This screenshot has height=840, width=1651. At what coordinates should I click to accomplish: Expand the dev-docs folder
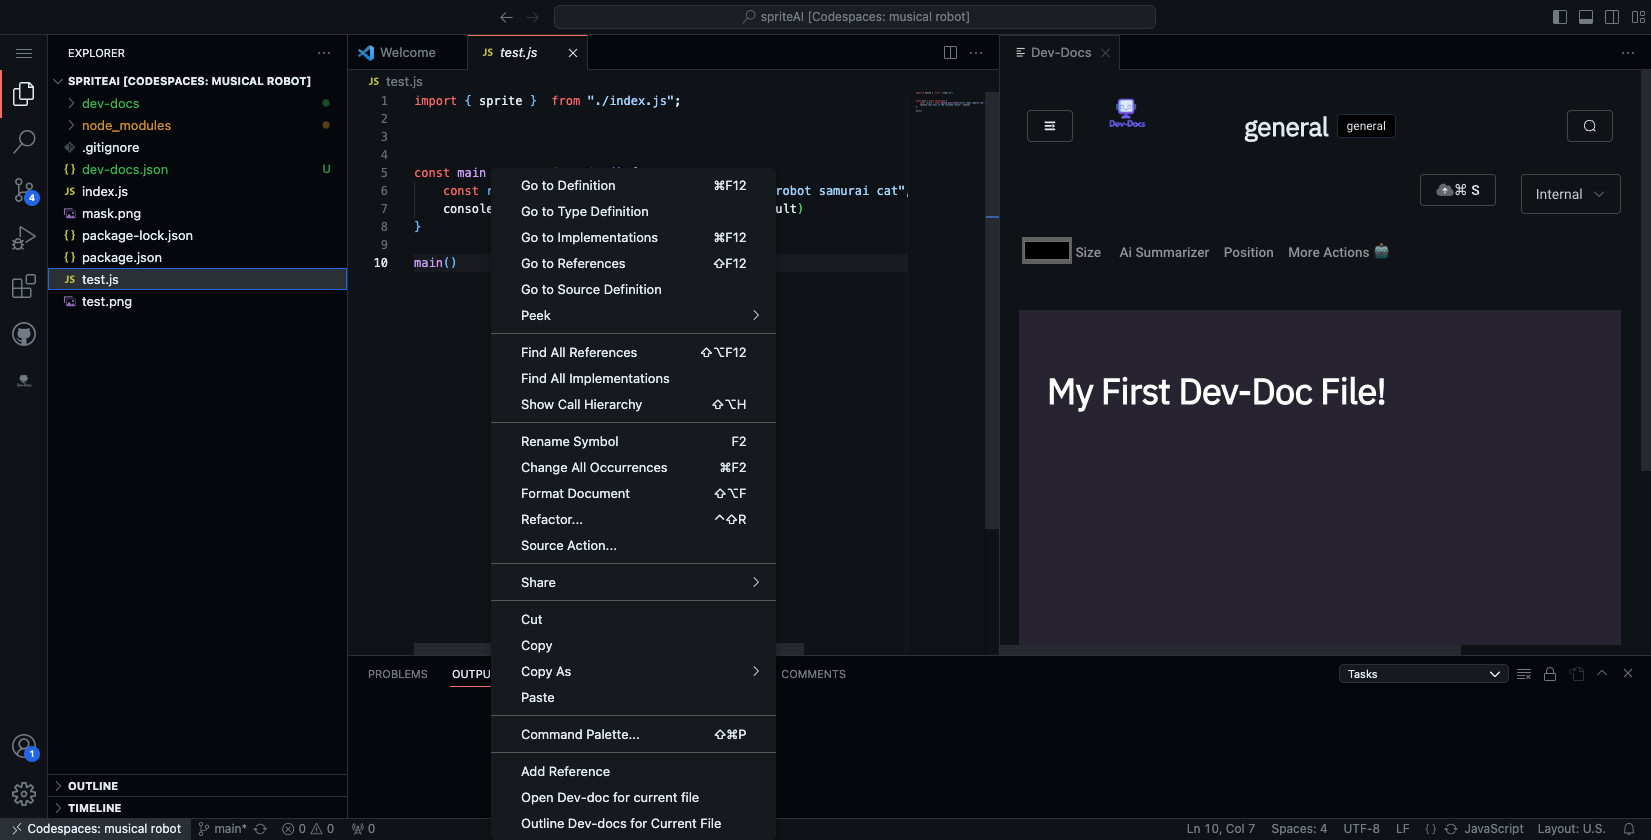point(111,104)
